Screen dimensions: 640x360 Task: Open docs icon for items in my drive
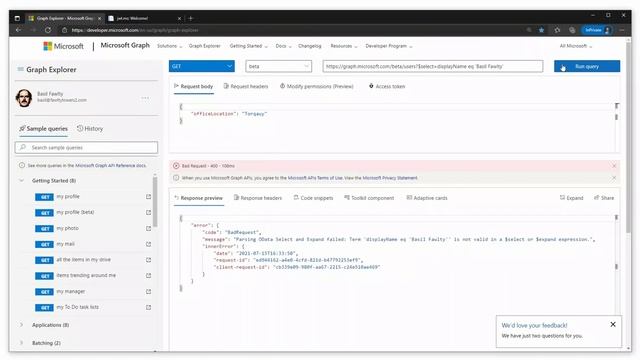point(149,260)
